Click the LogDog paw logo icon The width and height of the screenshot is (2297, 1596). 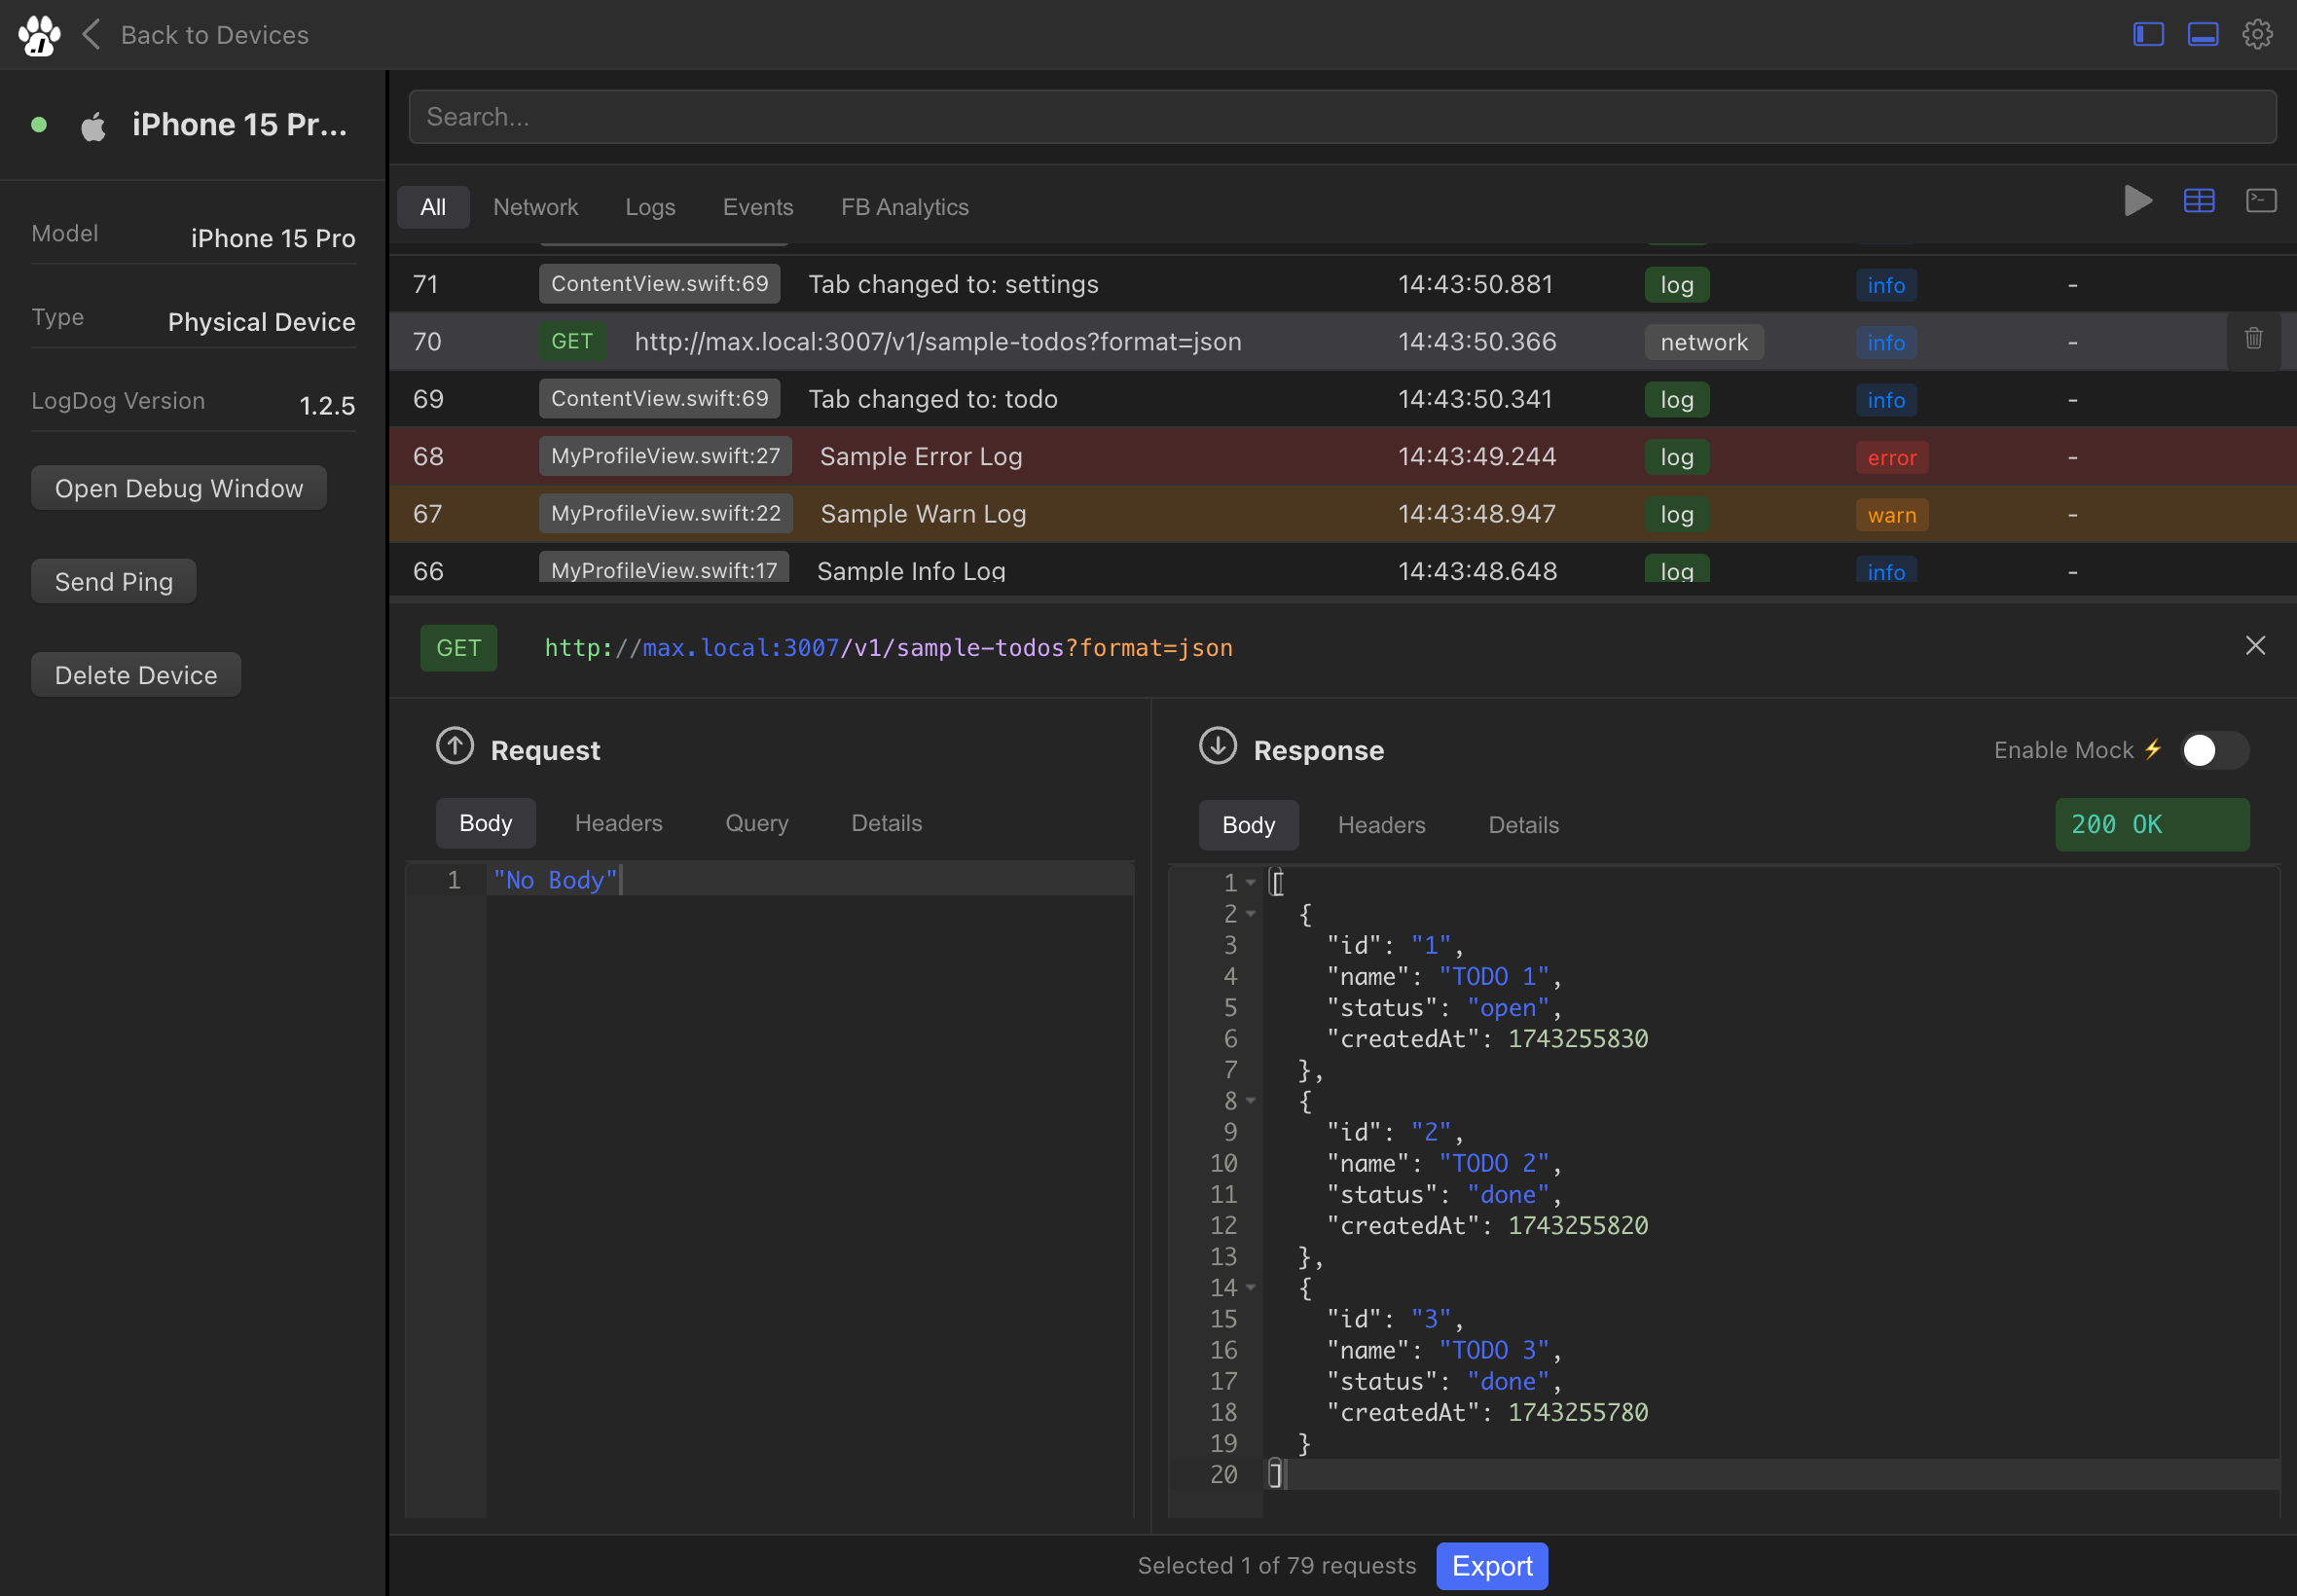[39, 36]
